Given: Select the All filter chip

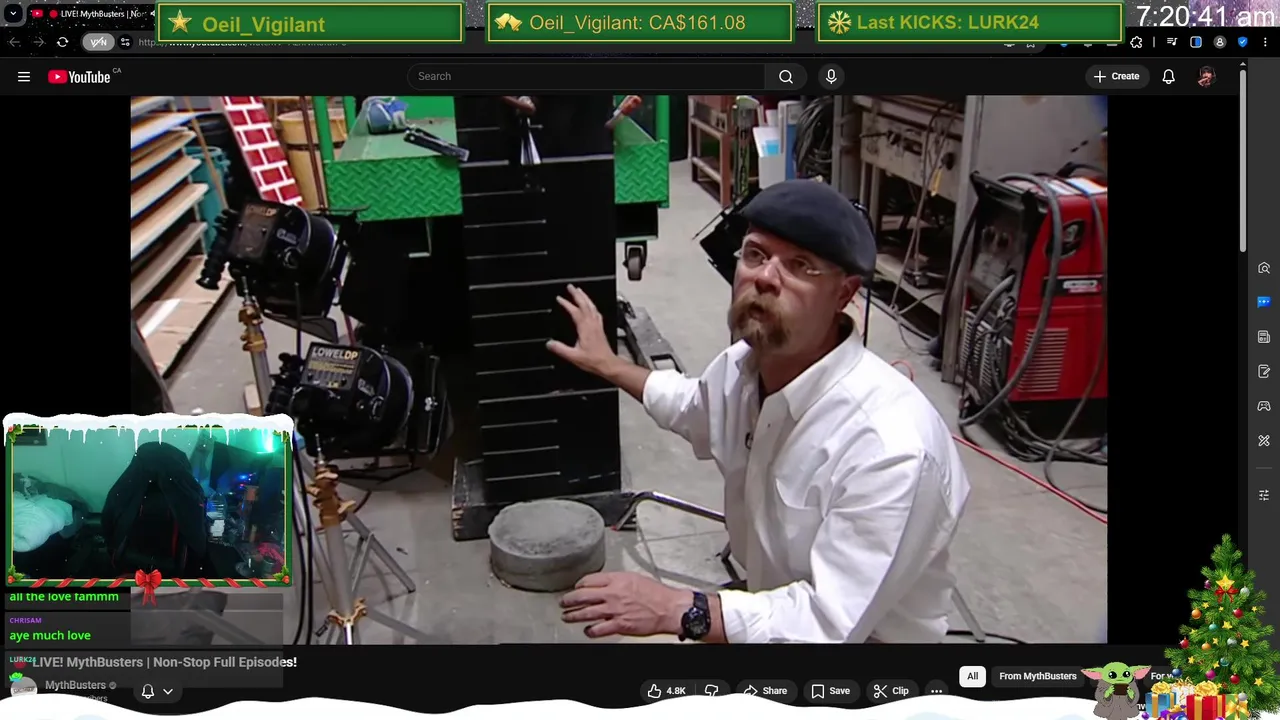Looking at the screenshot, I should pos(972,676).
